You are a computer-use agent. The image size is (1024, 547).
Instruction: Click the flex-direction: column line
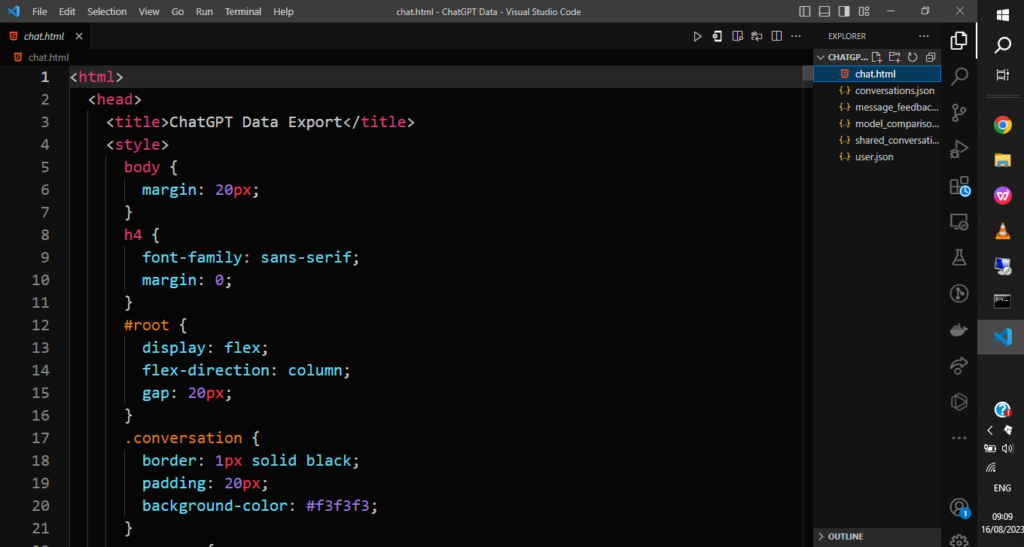tap(246, 370)
